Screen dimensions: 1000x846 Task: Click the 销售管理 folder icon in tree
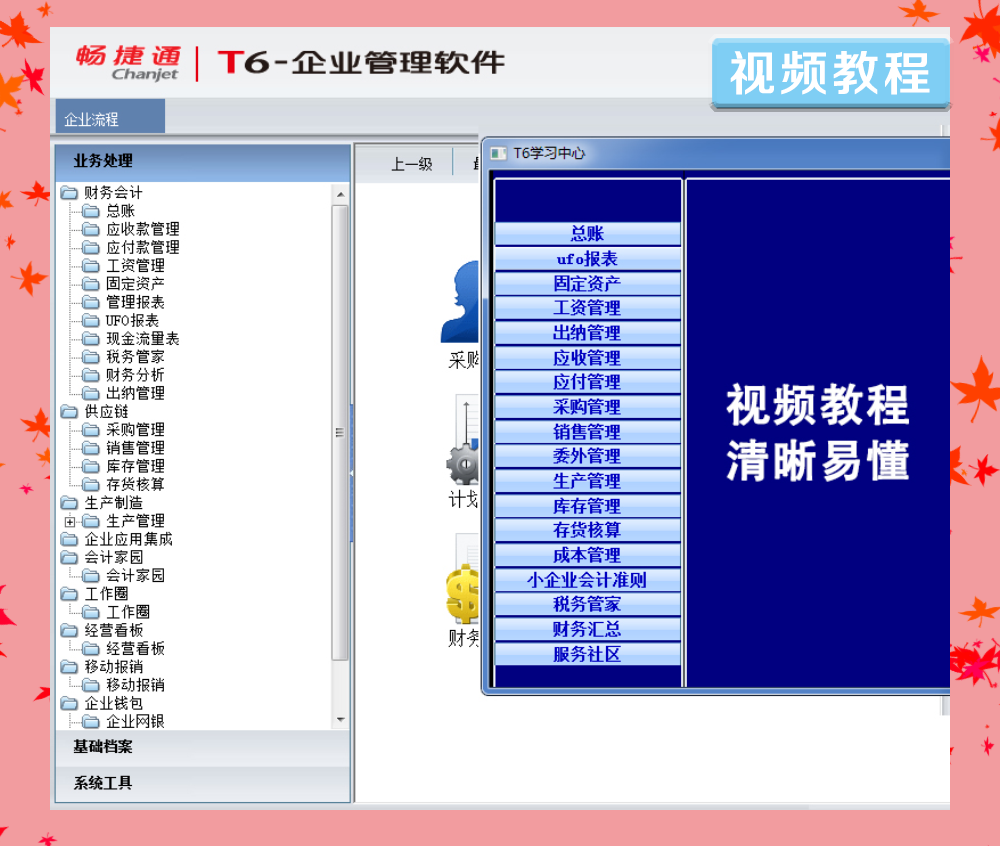click(91, 448)
